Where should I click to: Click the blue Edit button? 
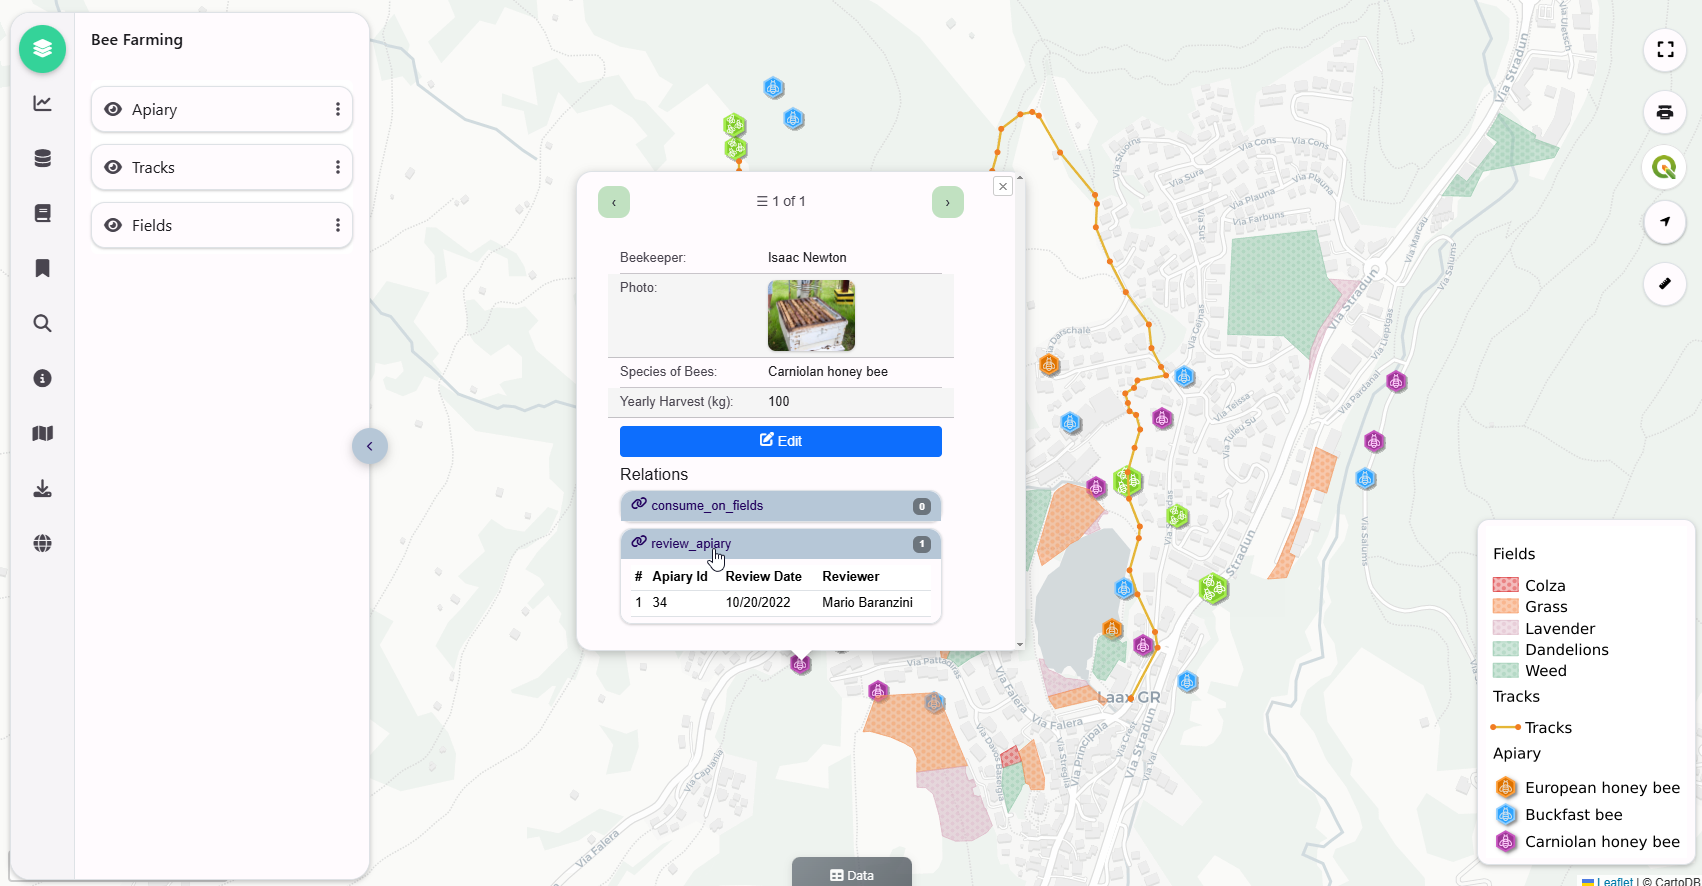coord(780,441)
